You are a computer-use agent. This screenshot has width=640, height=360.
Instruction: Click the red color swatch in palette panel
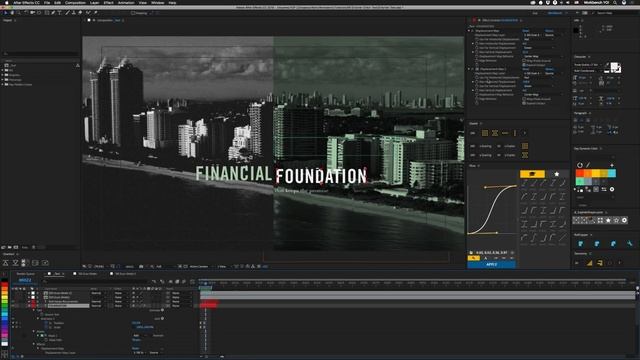[580, 173]
